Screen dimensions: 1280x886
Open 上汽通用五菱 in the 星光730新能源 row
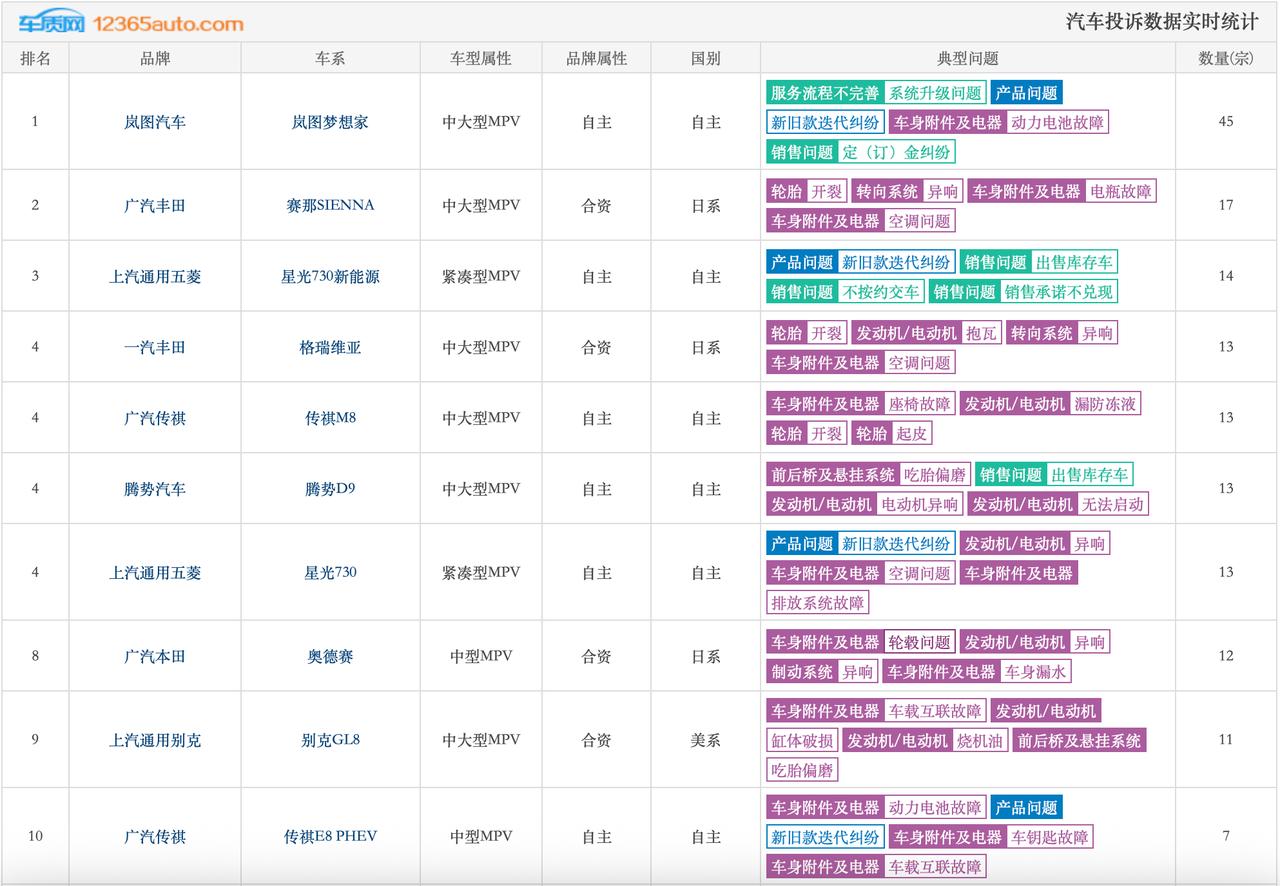[x=155, y=276]
